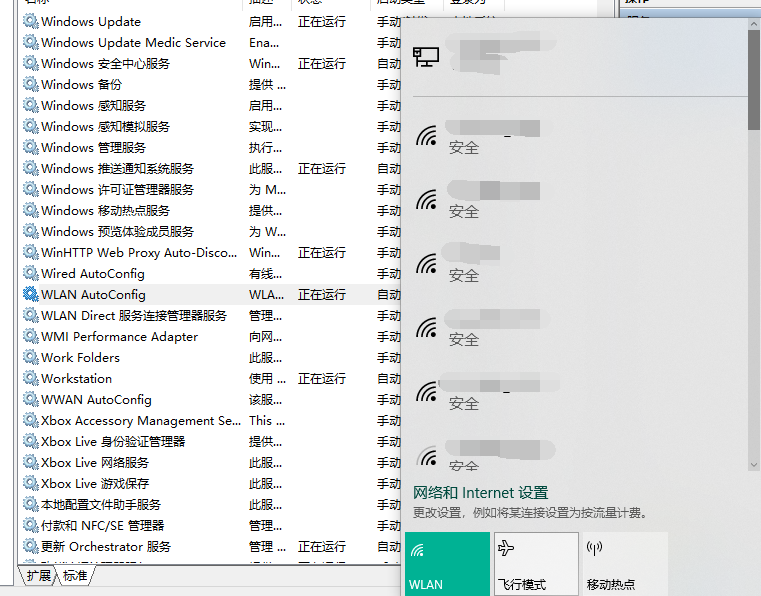Select the Work Folders service name
761x596 pixels.
click(81, 358)
